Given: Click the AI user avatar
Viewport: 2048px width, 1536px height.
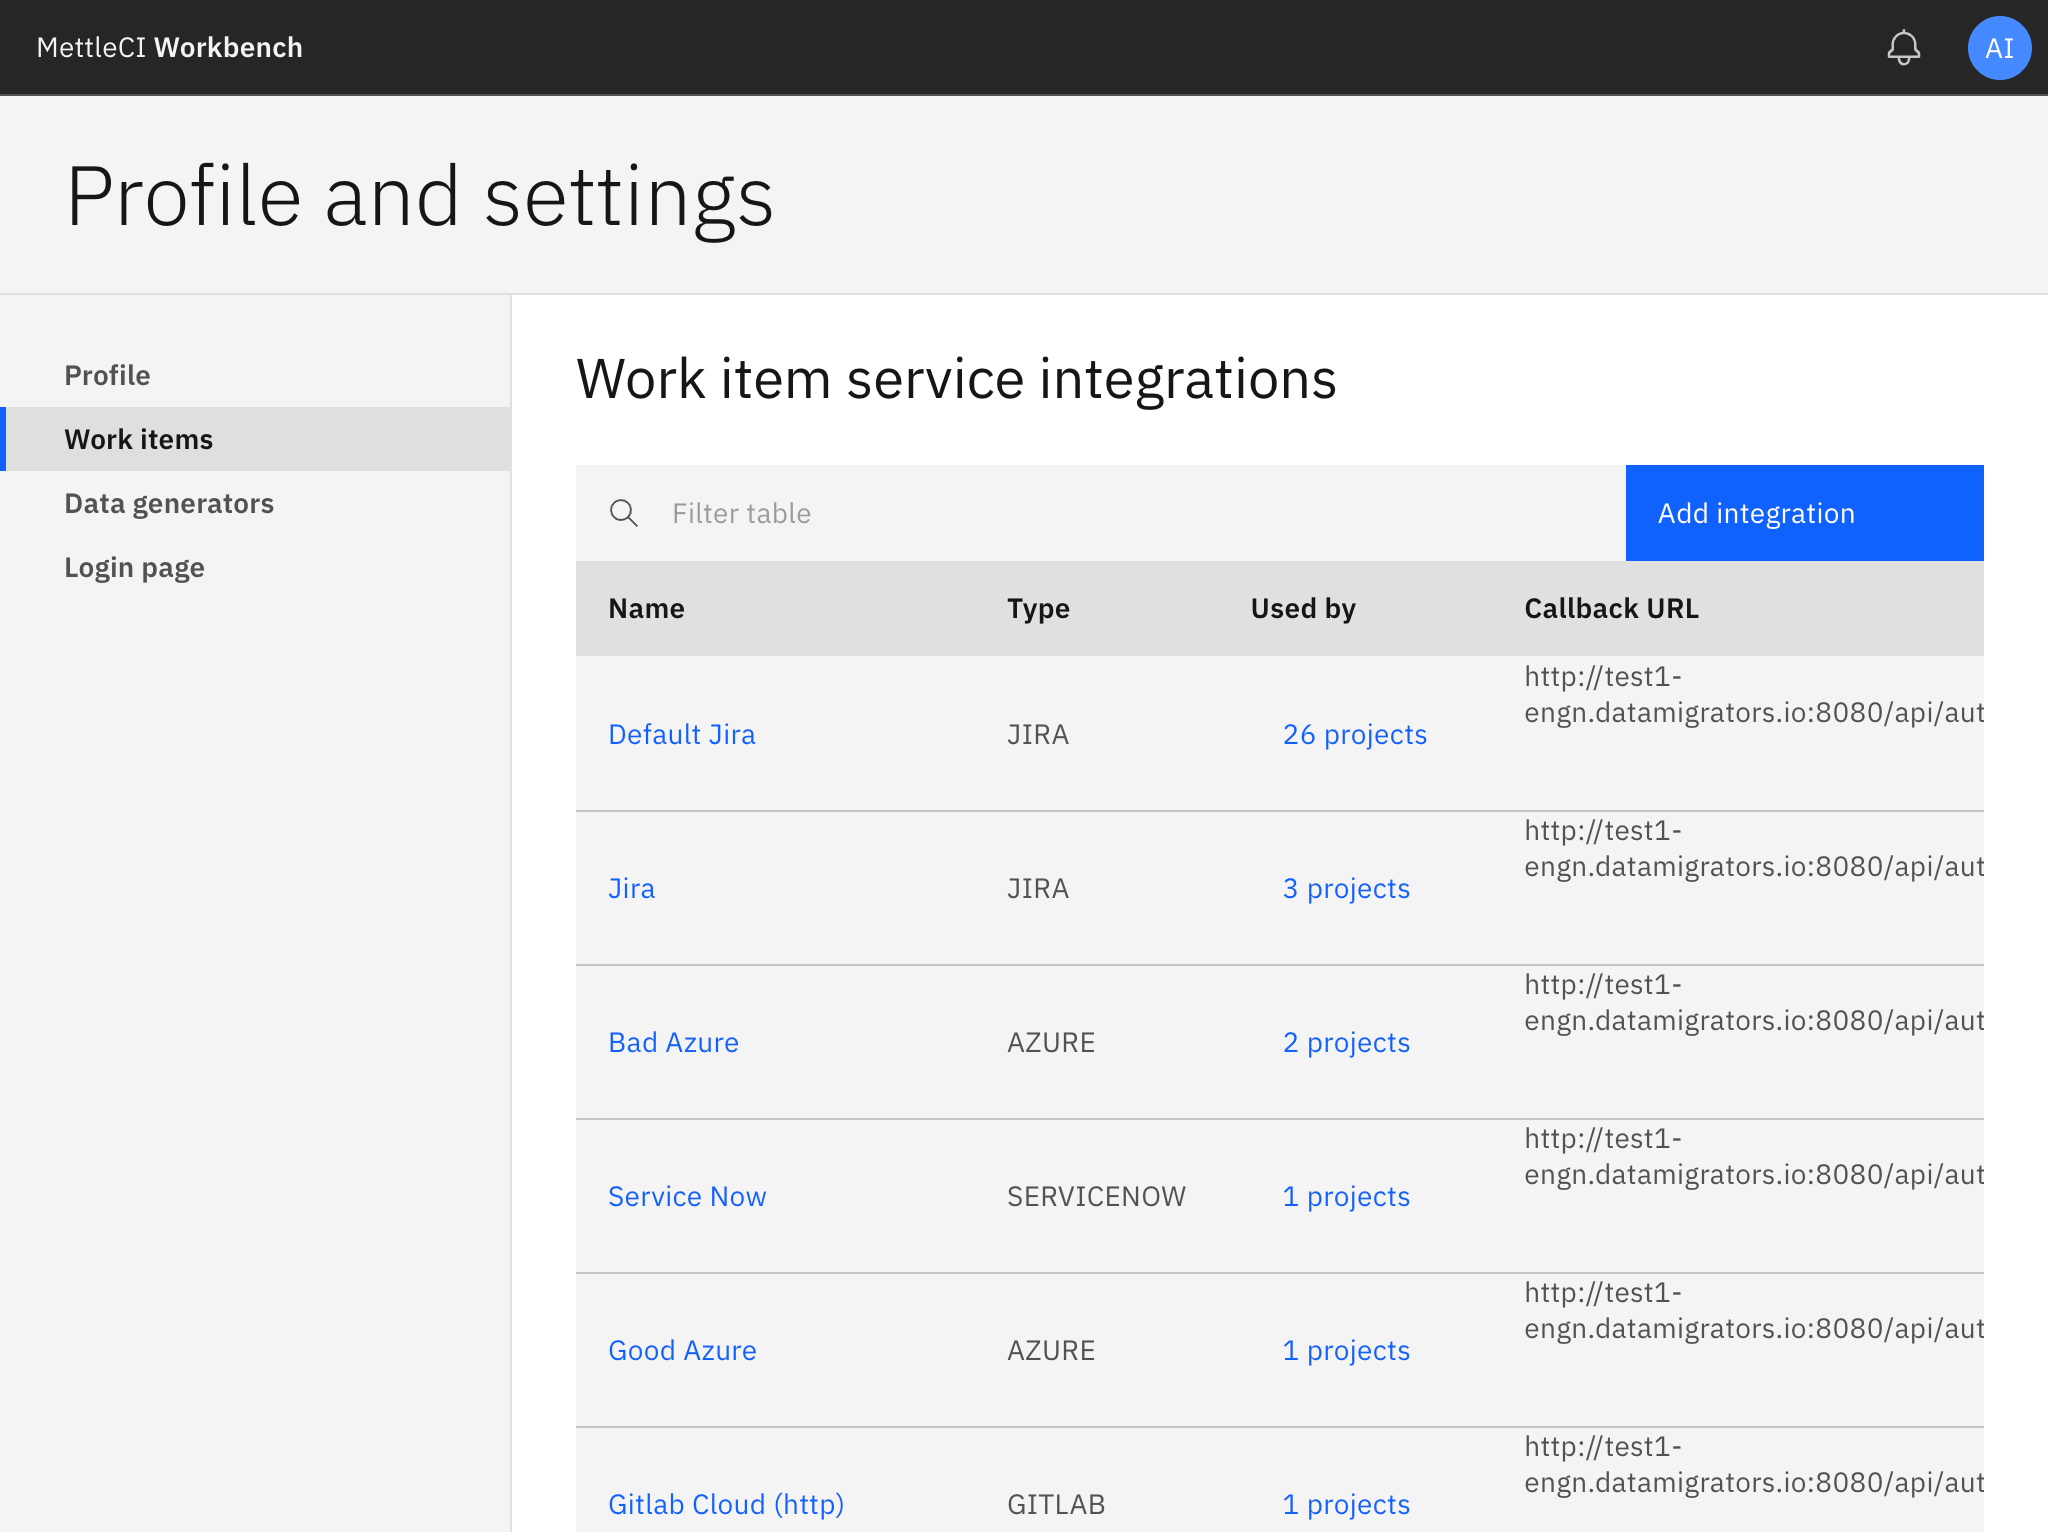Looking at the screenshot, I should pyautogui.click(x=1998, y=47).
